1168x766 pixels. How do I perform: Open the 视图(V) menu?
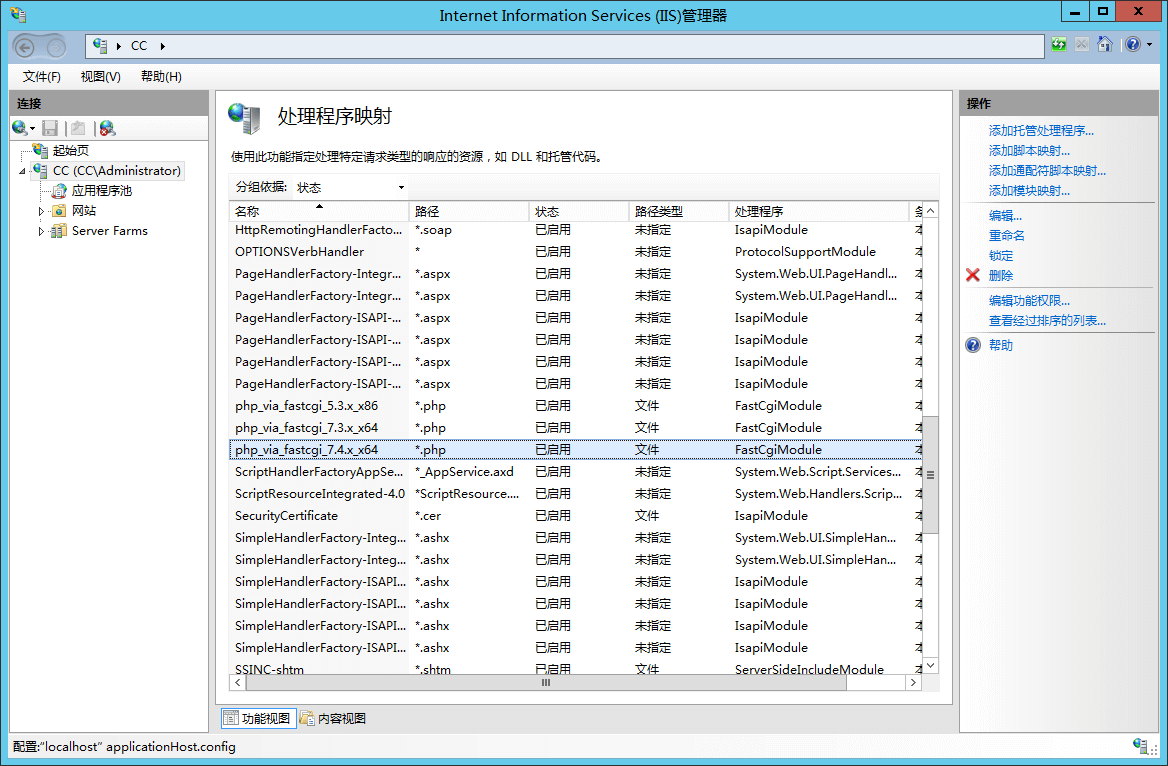pos(100,76)
